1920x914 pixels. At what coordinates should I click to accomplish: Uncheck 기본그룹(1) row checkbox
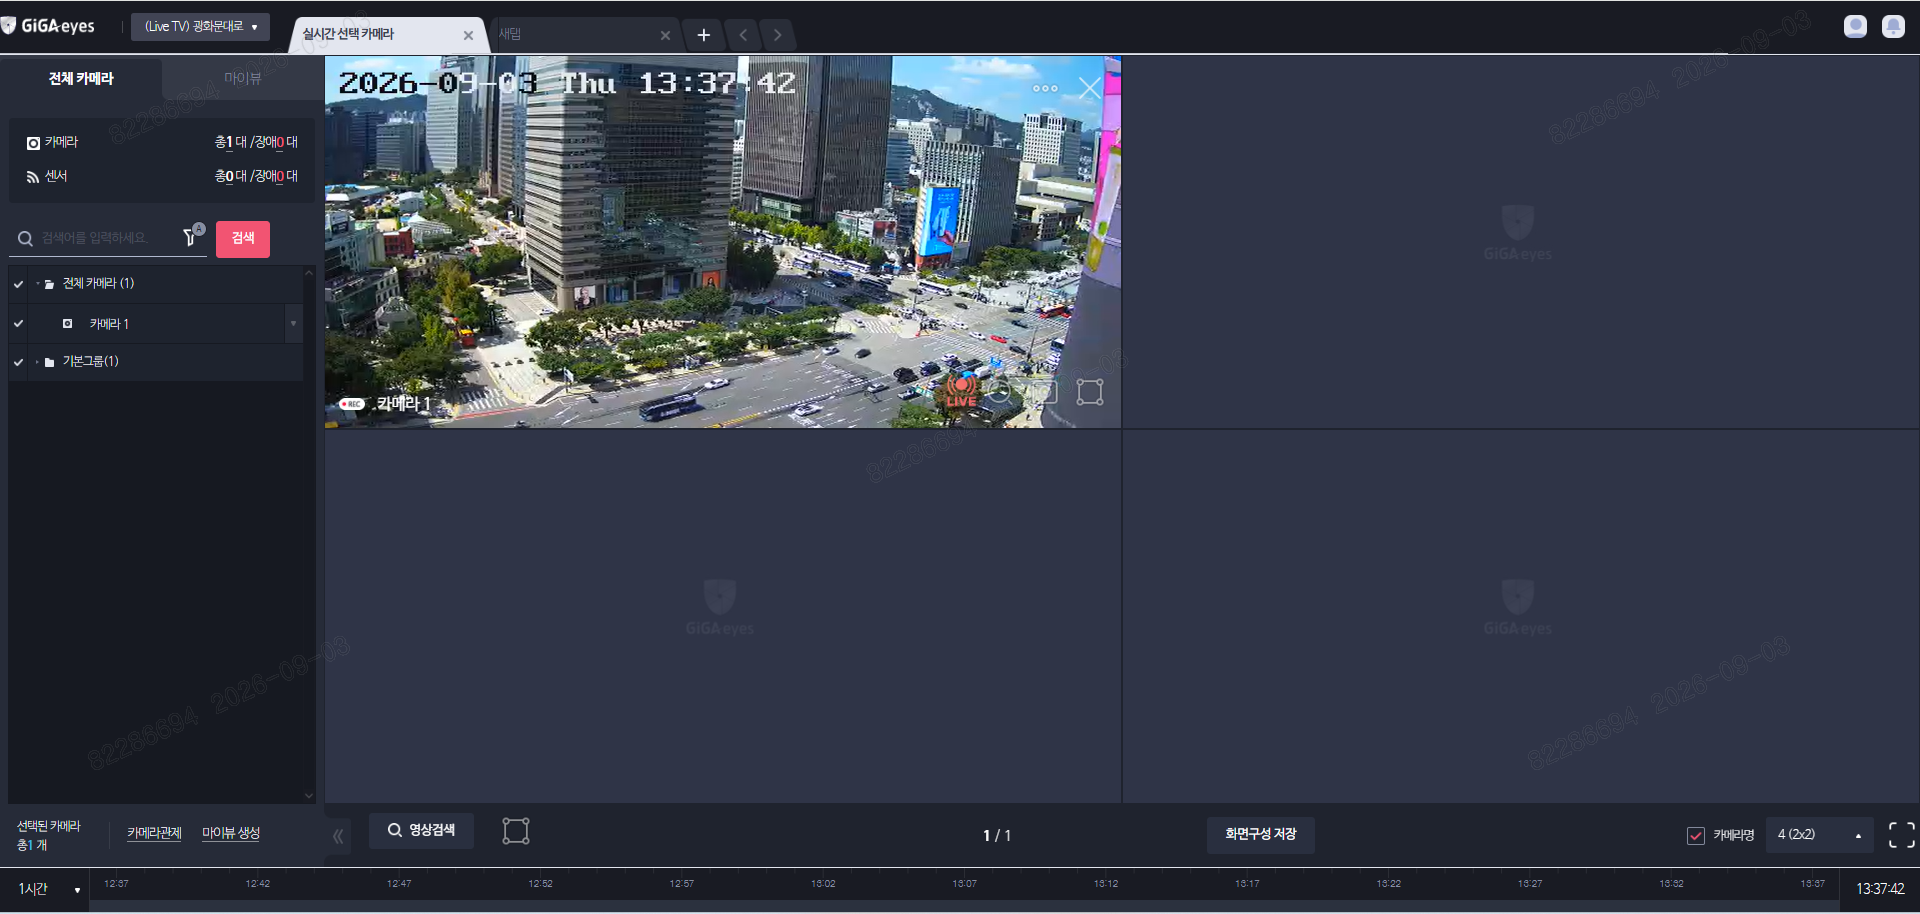pyautogui.click(x=18, y=362)
